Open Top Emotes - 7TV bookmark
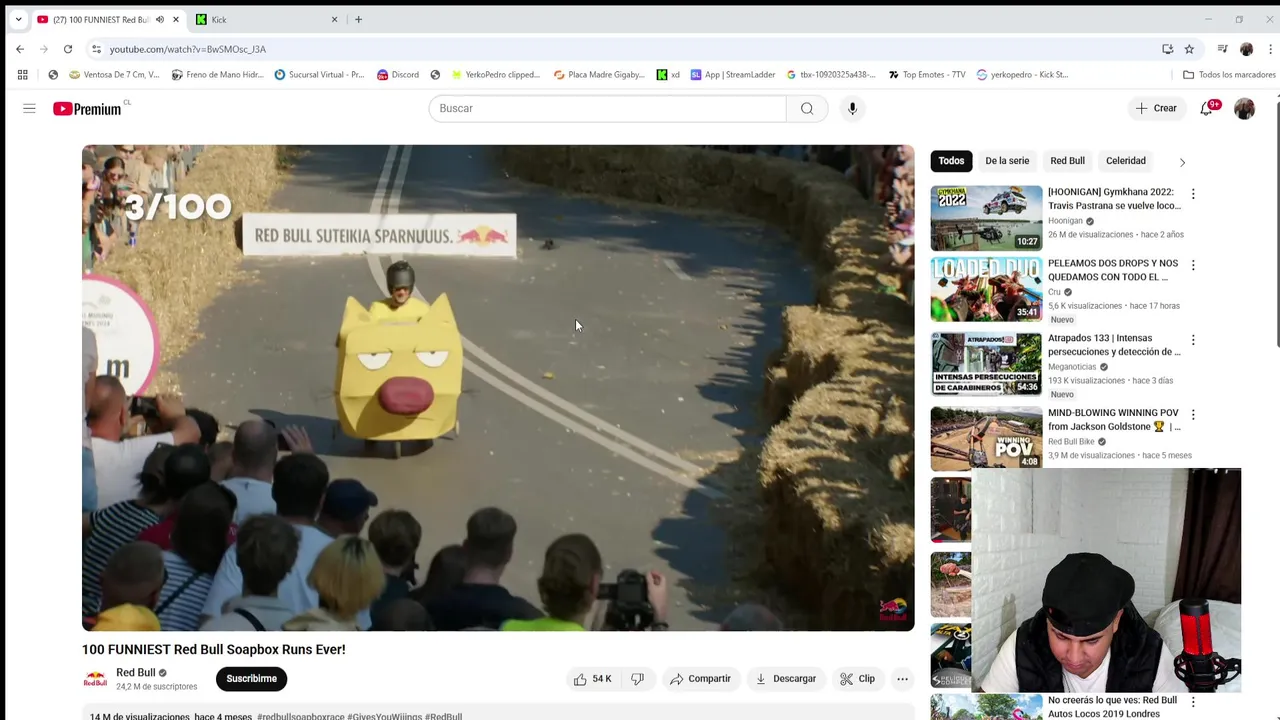 click(x=927, y=74)
